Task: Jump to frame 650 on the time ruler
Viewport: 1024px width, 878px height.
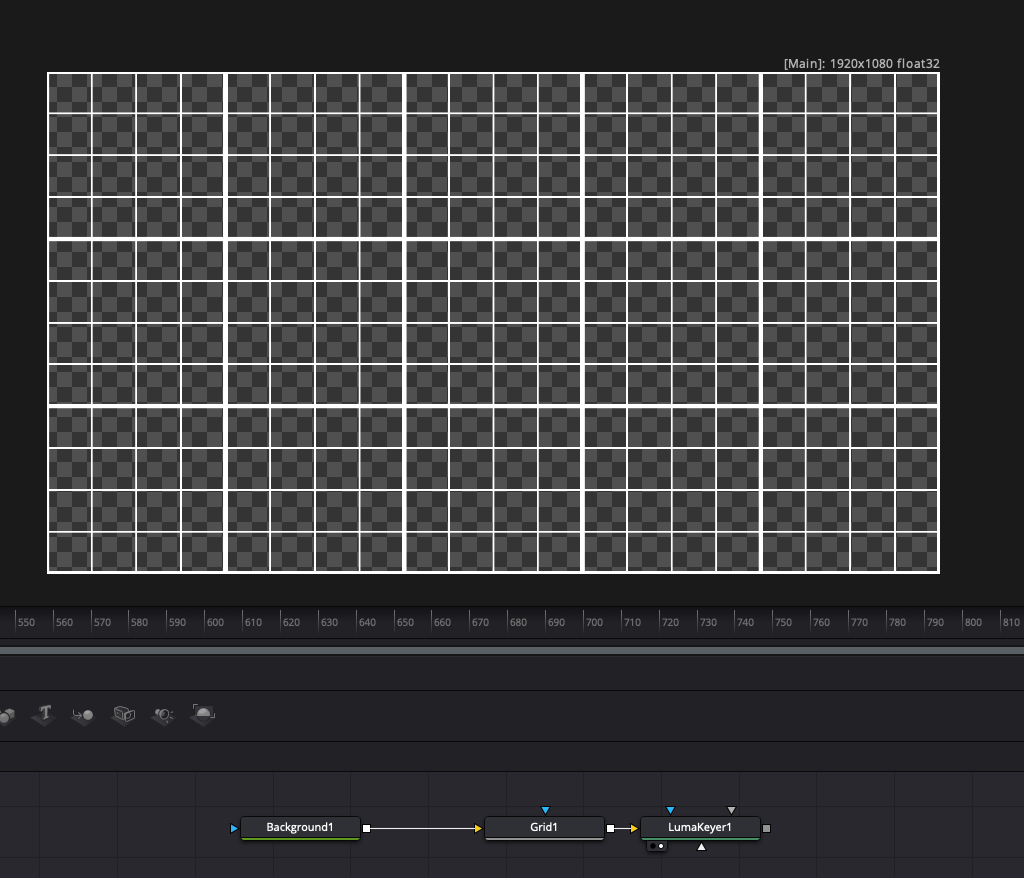Action: point(405,622)
